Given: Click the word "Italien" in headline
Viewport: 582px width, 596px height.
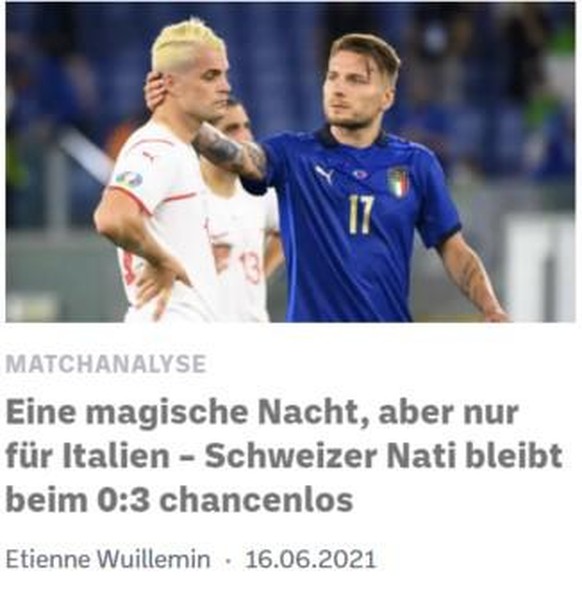Looking at the screenshot, I should [116, 455].
